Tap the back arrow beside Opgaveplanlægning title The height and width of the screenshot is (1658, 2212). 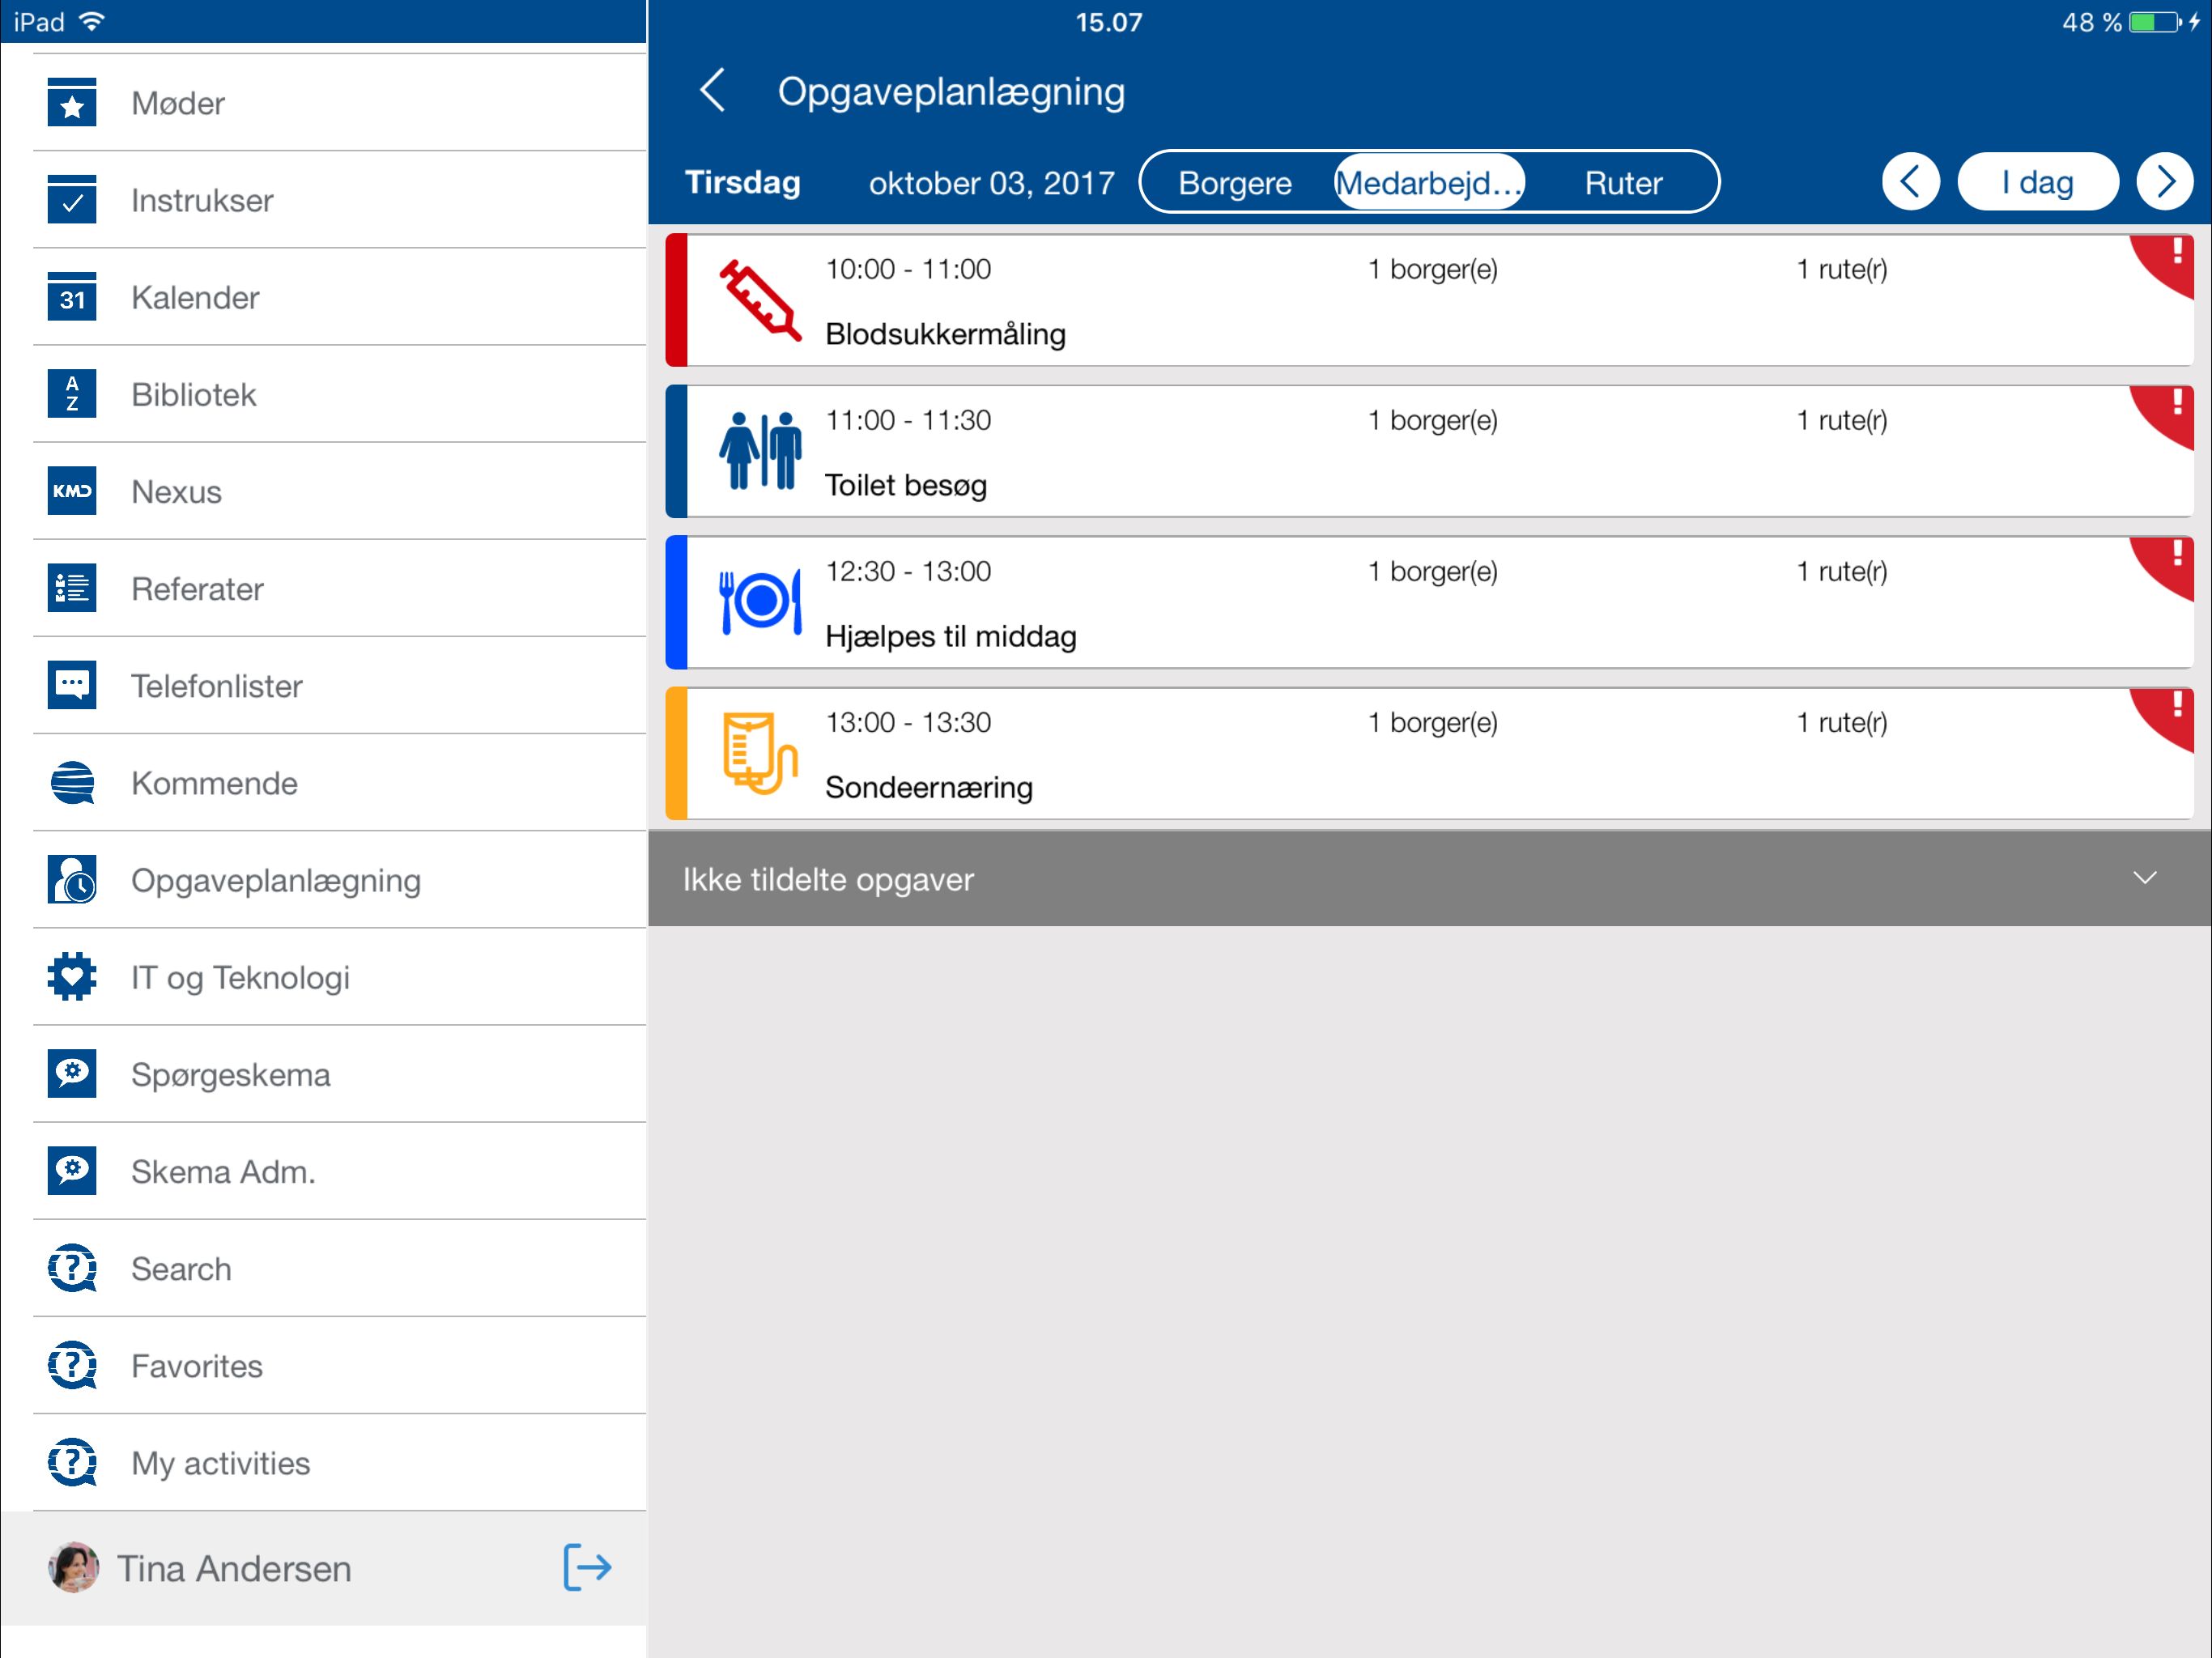click(x=712, y=91)
